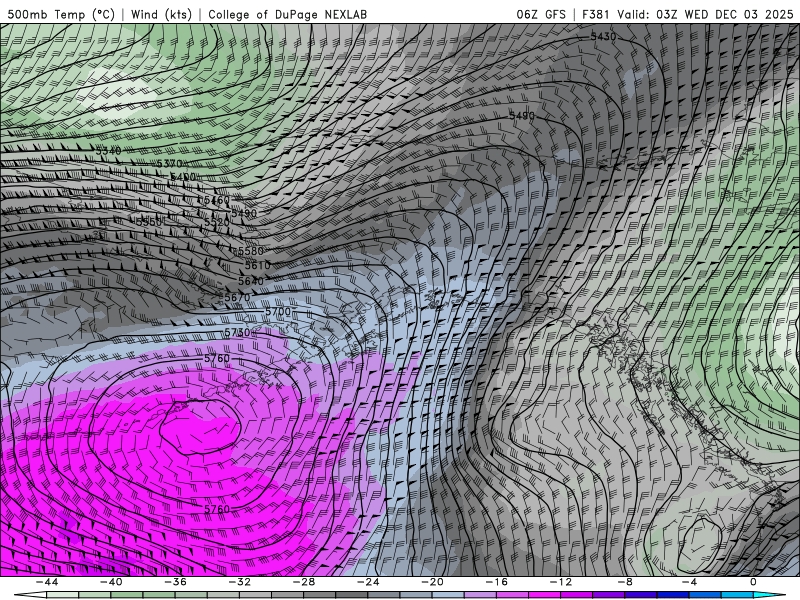Select the 'Valid: 03Z WED DEC 03 2025' text
This screenshot has width=800, height=600.
coord(705,14)
